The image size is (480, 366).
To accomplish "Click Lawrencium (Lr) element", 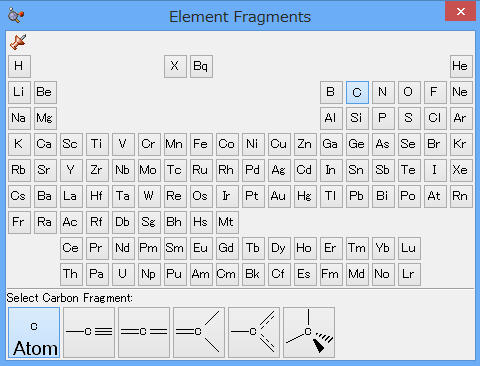I will pyautogui.click(x=409, y=274).
